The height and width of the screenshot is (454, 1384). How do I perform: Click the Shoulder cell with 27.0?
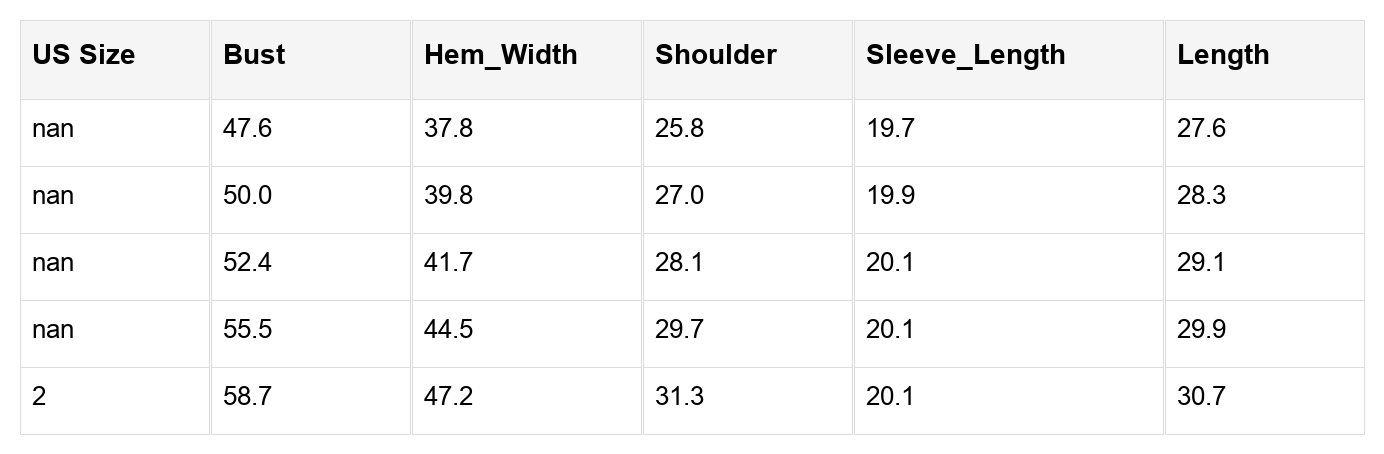point(680,196)
